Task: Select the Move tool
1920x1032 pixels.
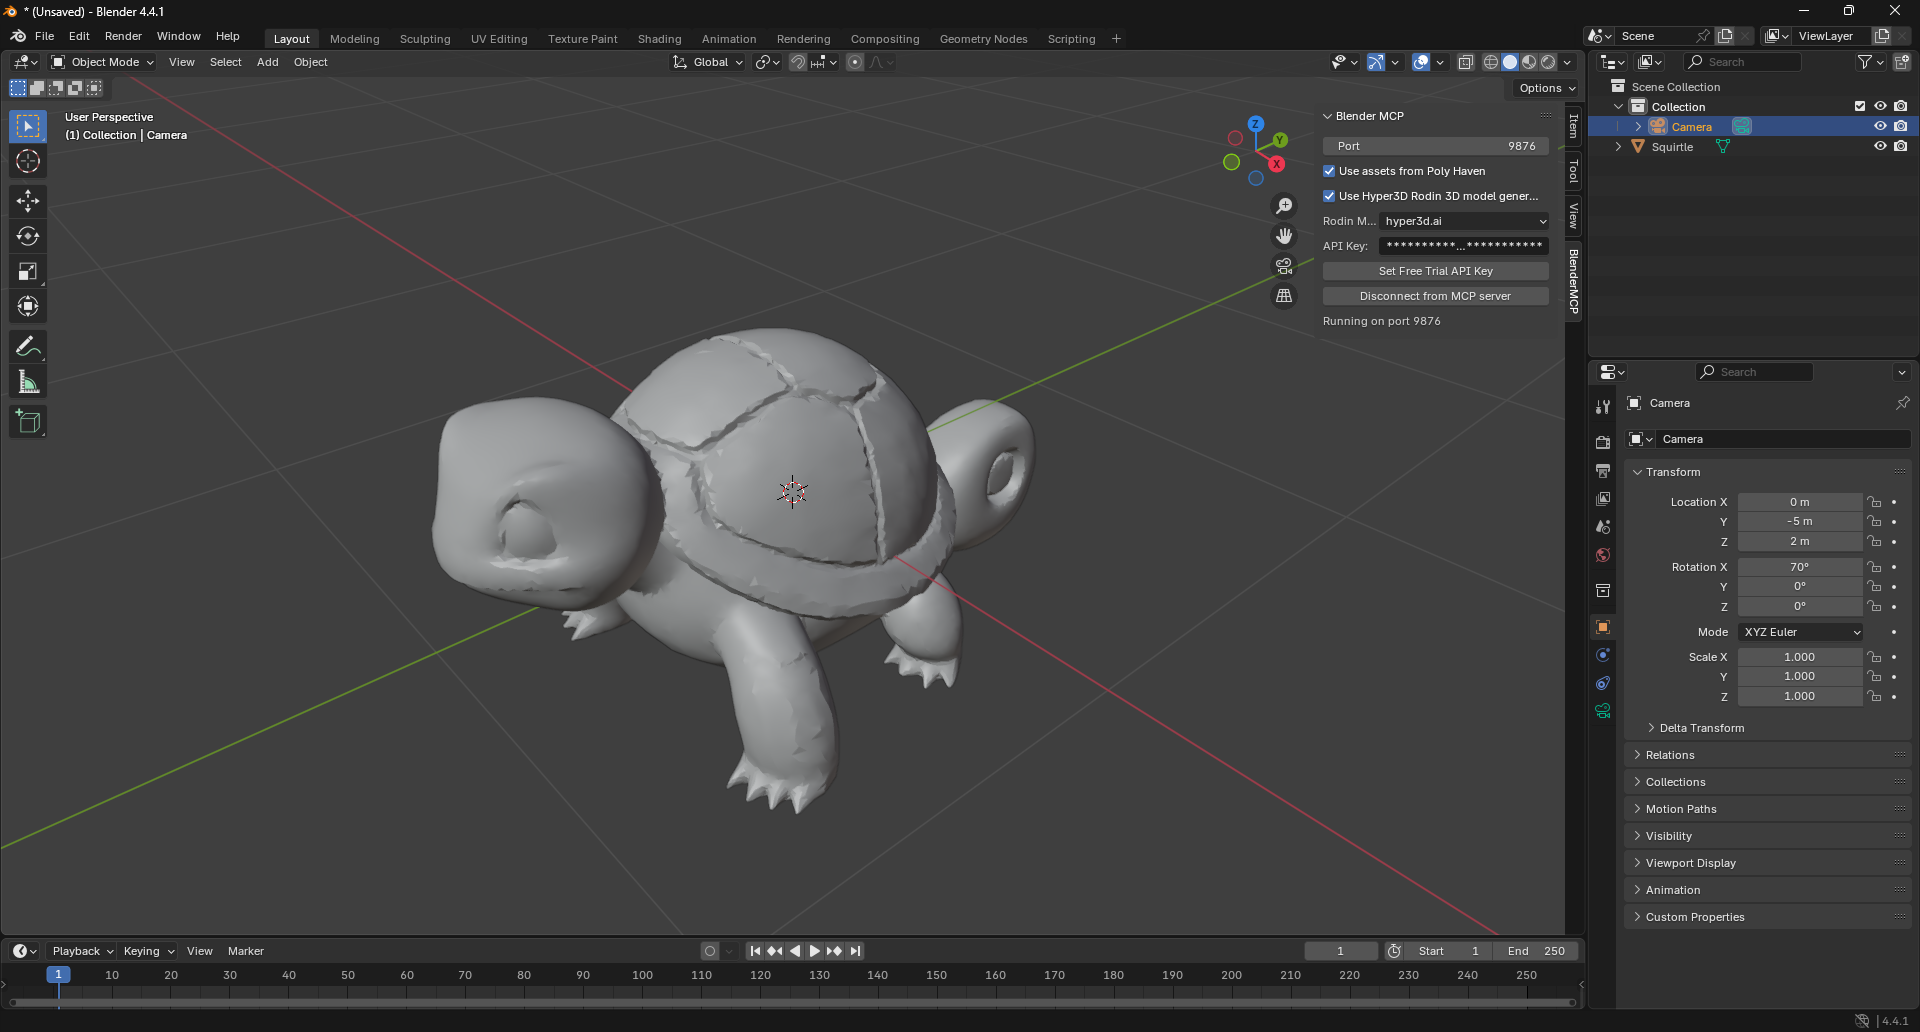Action: [x=28, y=201]
